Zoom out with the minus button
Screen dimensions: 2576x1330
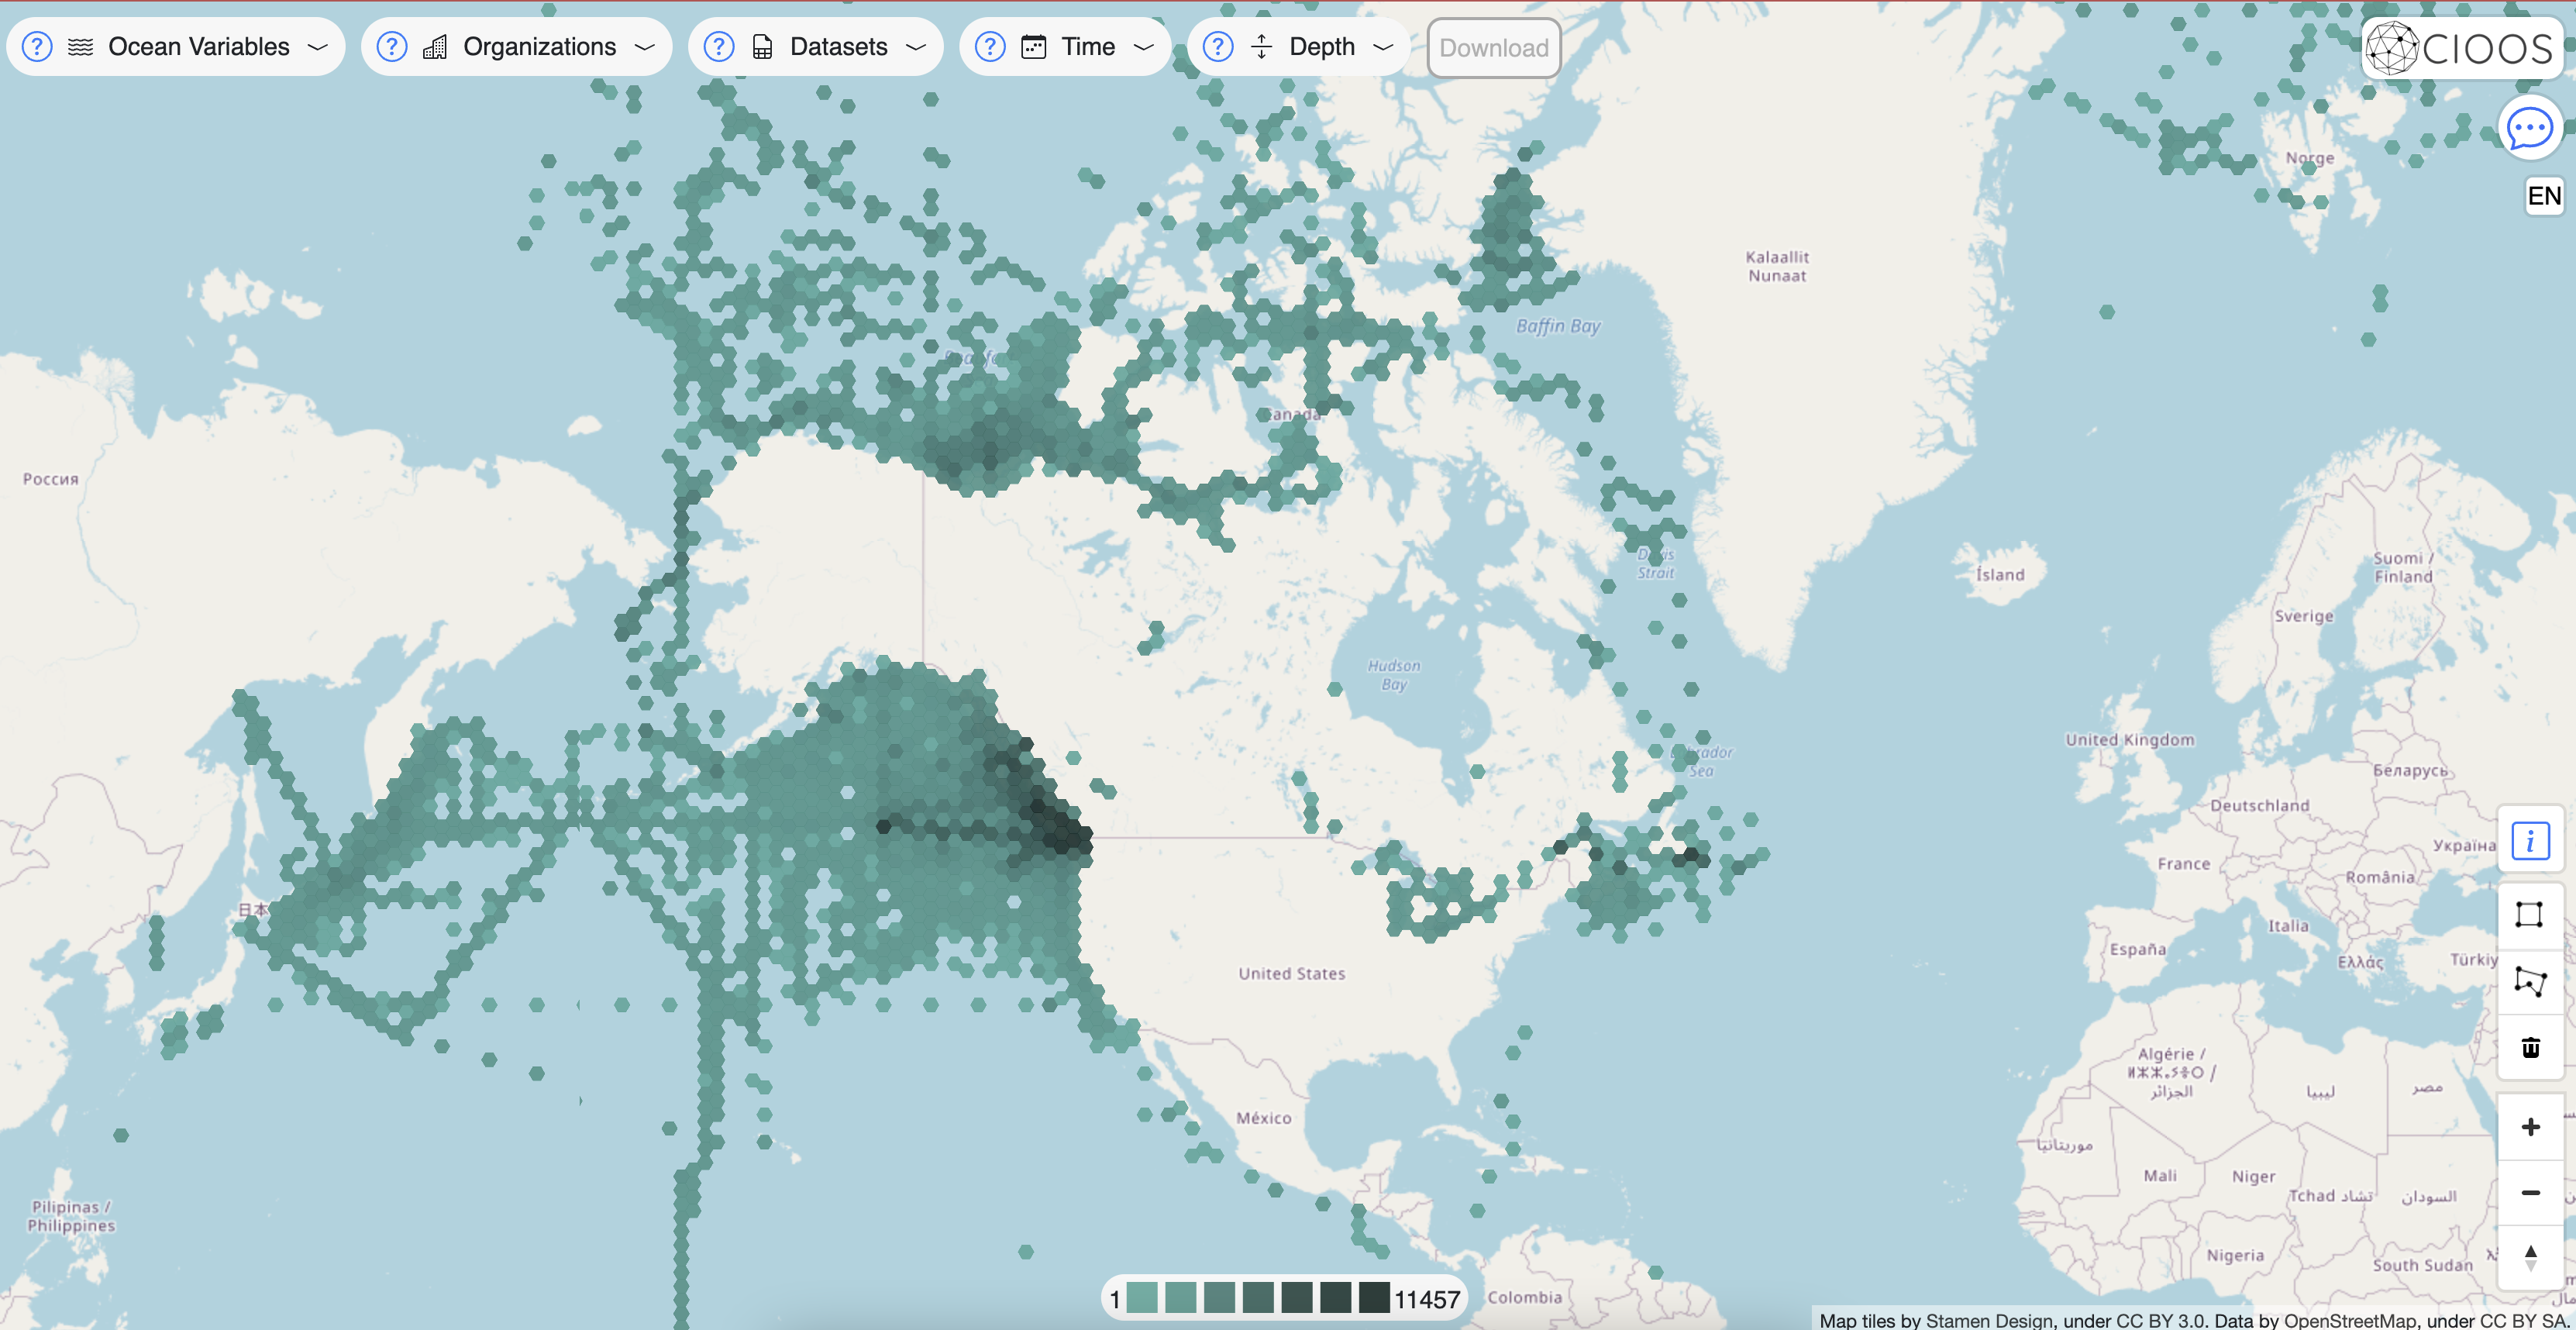pyautogui.click(x=2530, y=1193)
